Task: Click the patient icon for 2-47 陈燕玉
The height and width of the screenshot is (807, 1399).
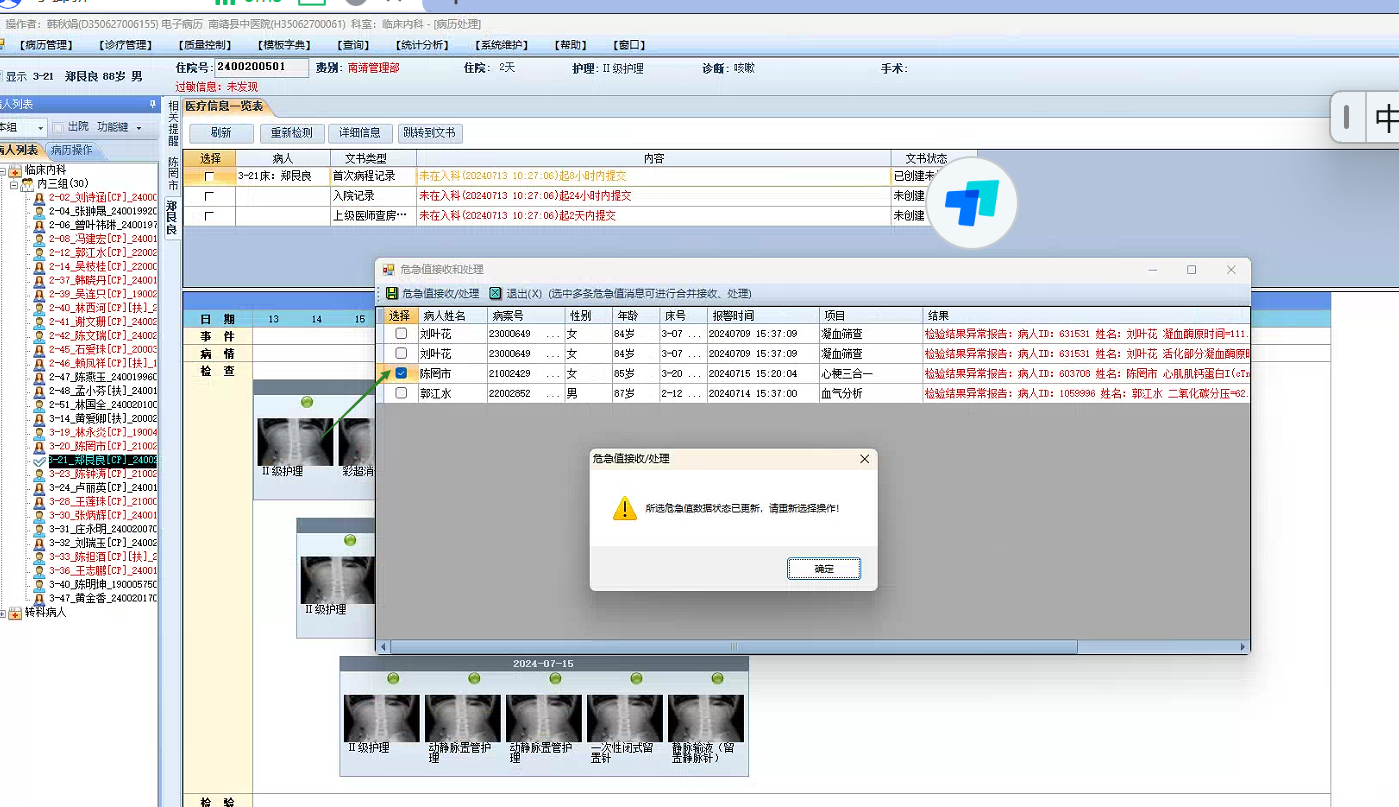Action: pos(40,377)
